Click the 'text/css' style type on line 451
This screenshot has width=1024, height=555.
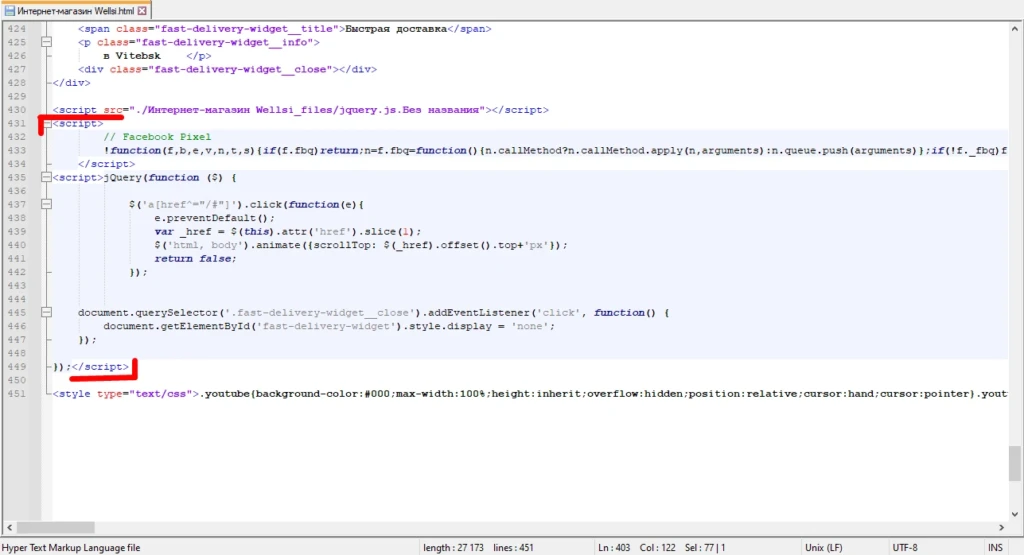pyautogui.click(x=161, y=394)
